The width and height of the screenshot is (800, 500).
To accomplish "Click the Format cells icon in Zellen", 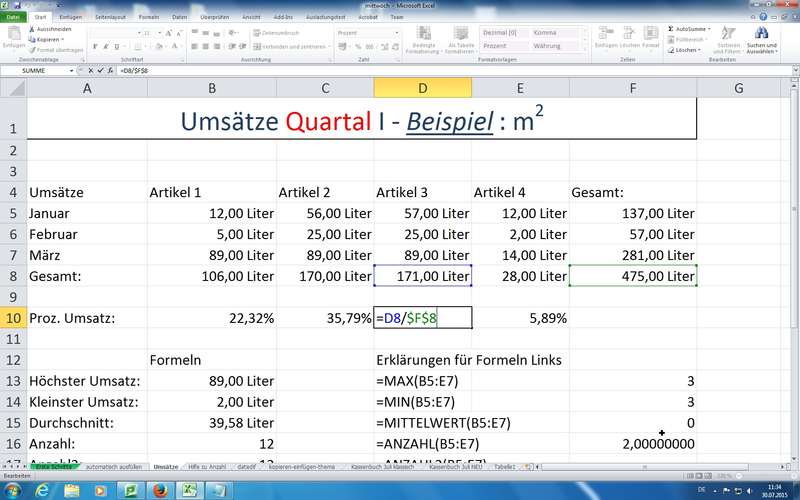I will coord(651,34).
